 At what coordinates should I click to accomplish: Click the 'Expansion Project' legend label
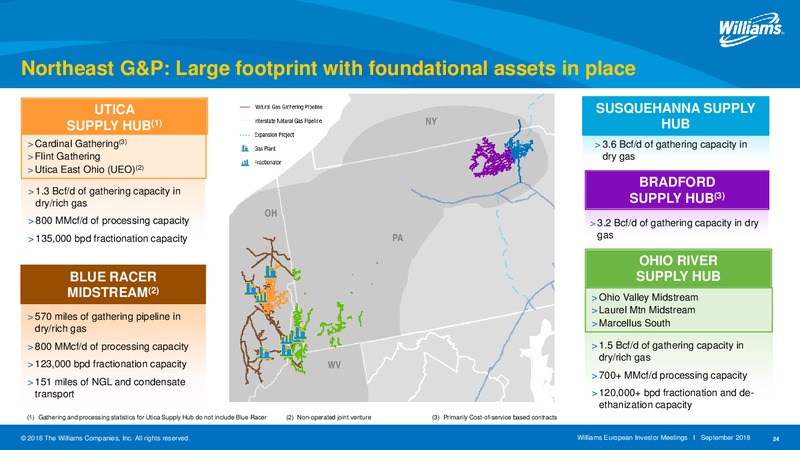pos(274,135)
